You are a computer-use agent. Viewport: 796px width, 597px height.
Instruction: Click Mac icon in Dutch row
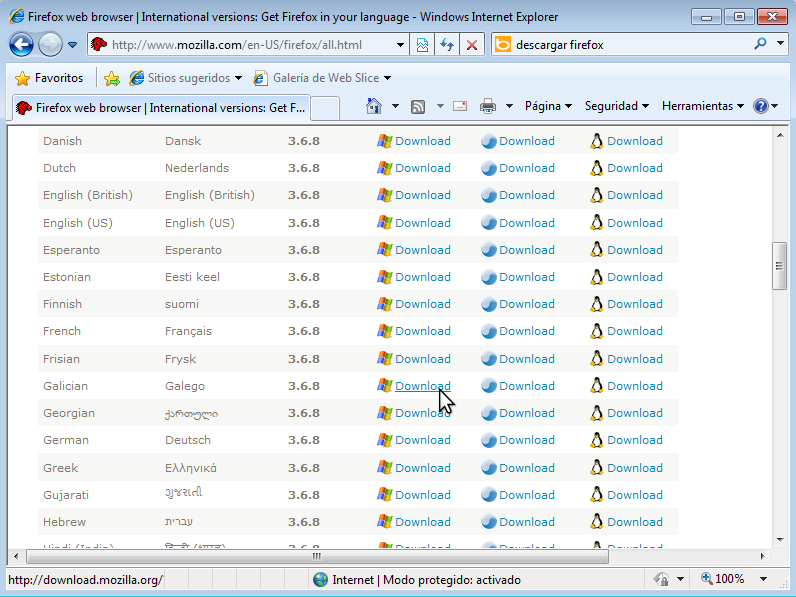488,169
